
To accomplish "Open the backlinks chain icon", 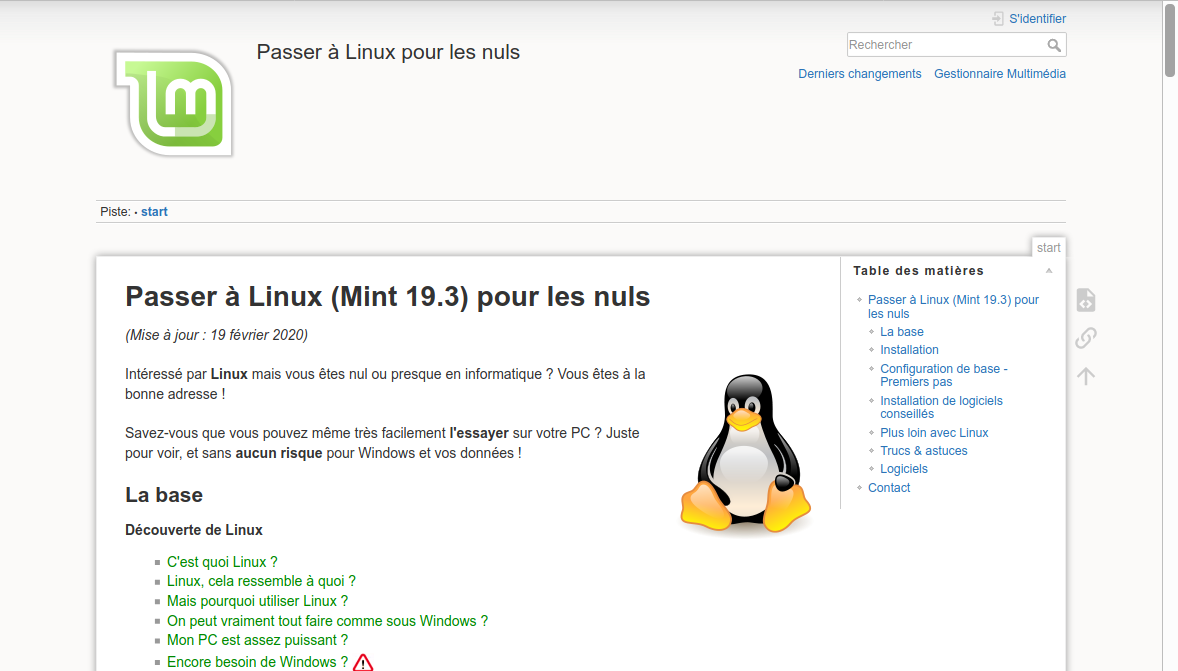I will click(1086, 337).
